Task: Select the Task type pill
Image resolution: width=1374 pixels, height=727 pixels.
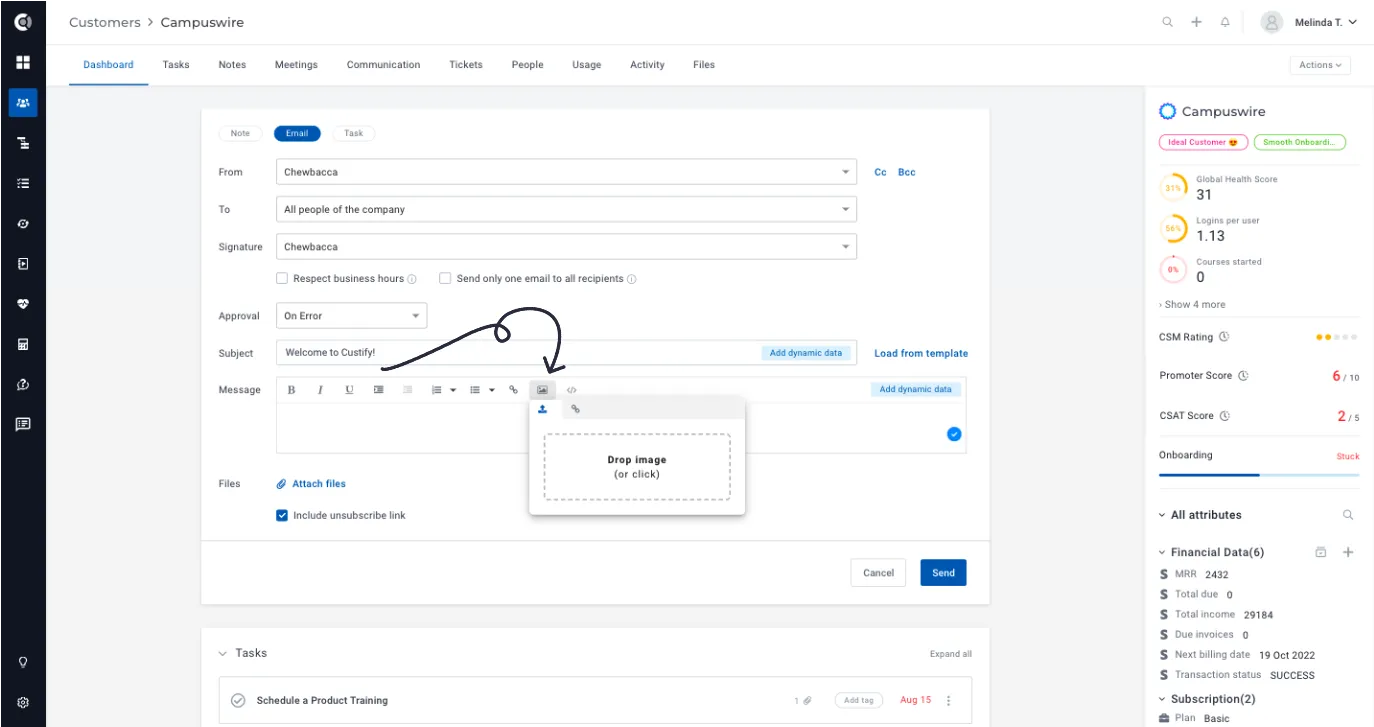Action: point(354,134)
